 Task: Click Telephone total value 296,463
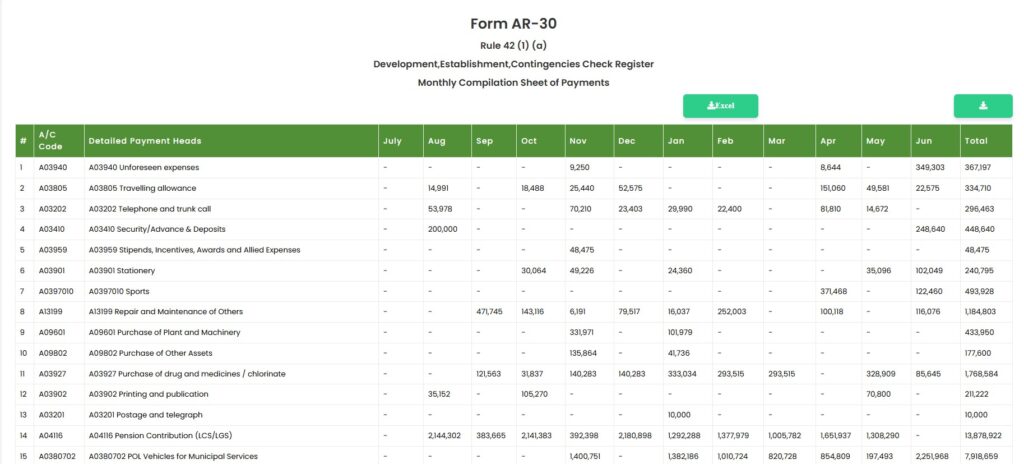tap(979, 209)
